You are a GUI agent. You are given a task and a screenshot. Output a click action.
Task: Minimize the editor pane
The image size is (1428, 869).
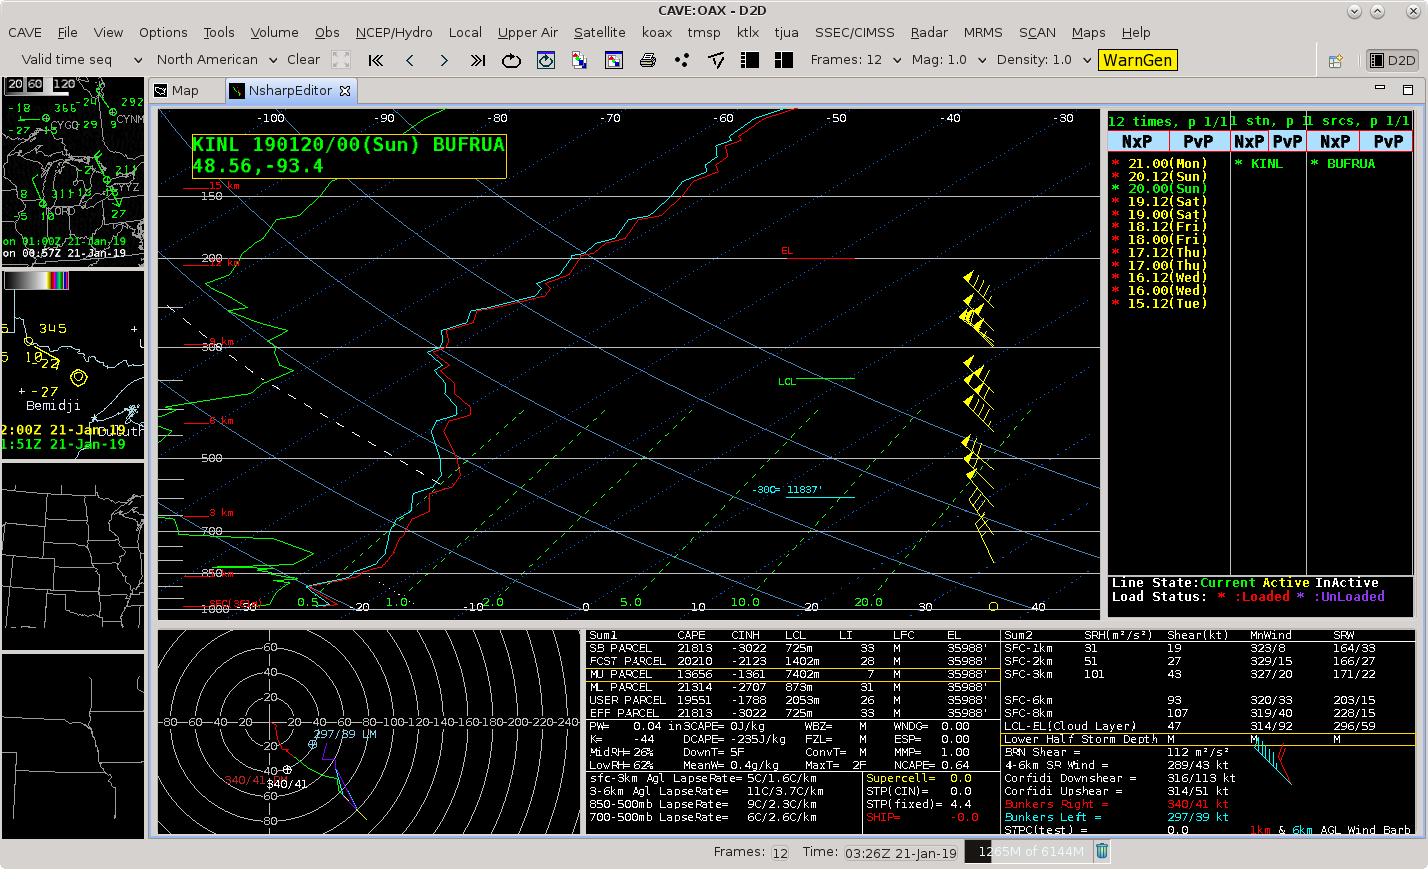pyautogui.click(x=1380, y=89)
